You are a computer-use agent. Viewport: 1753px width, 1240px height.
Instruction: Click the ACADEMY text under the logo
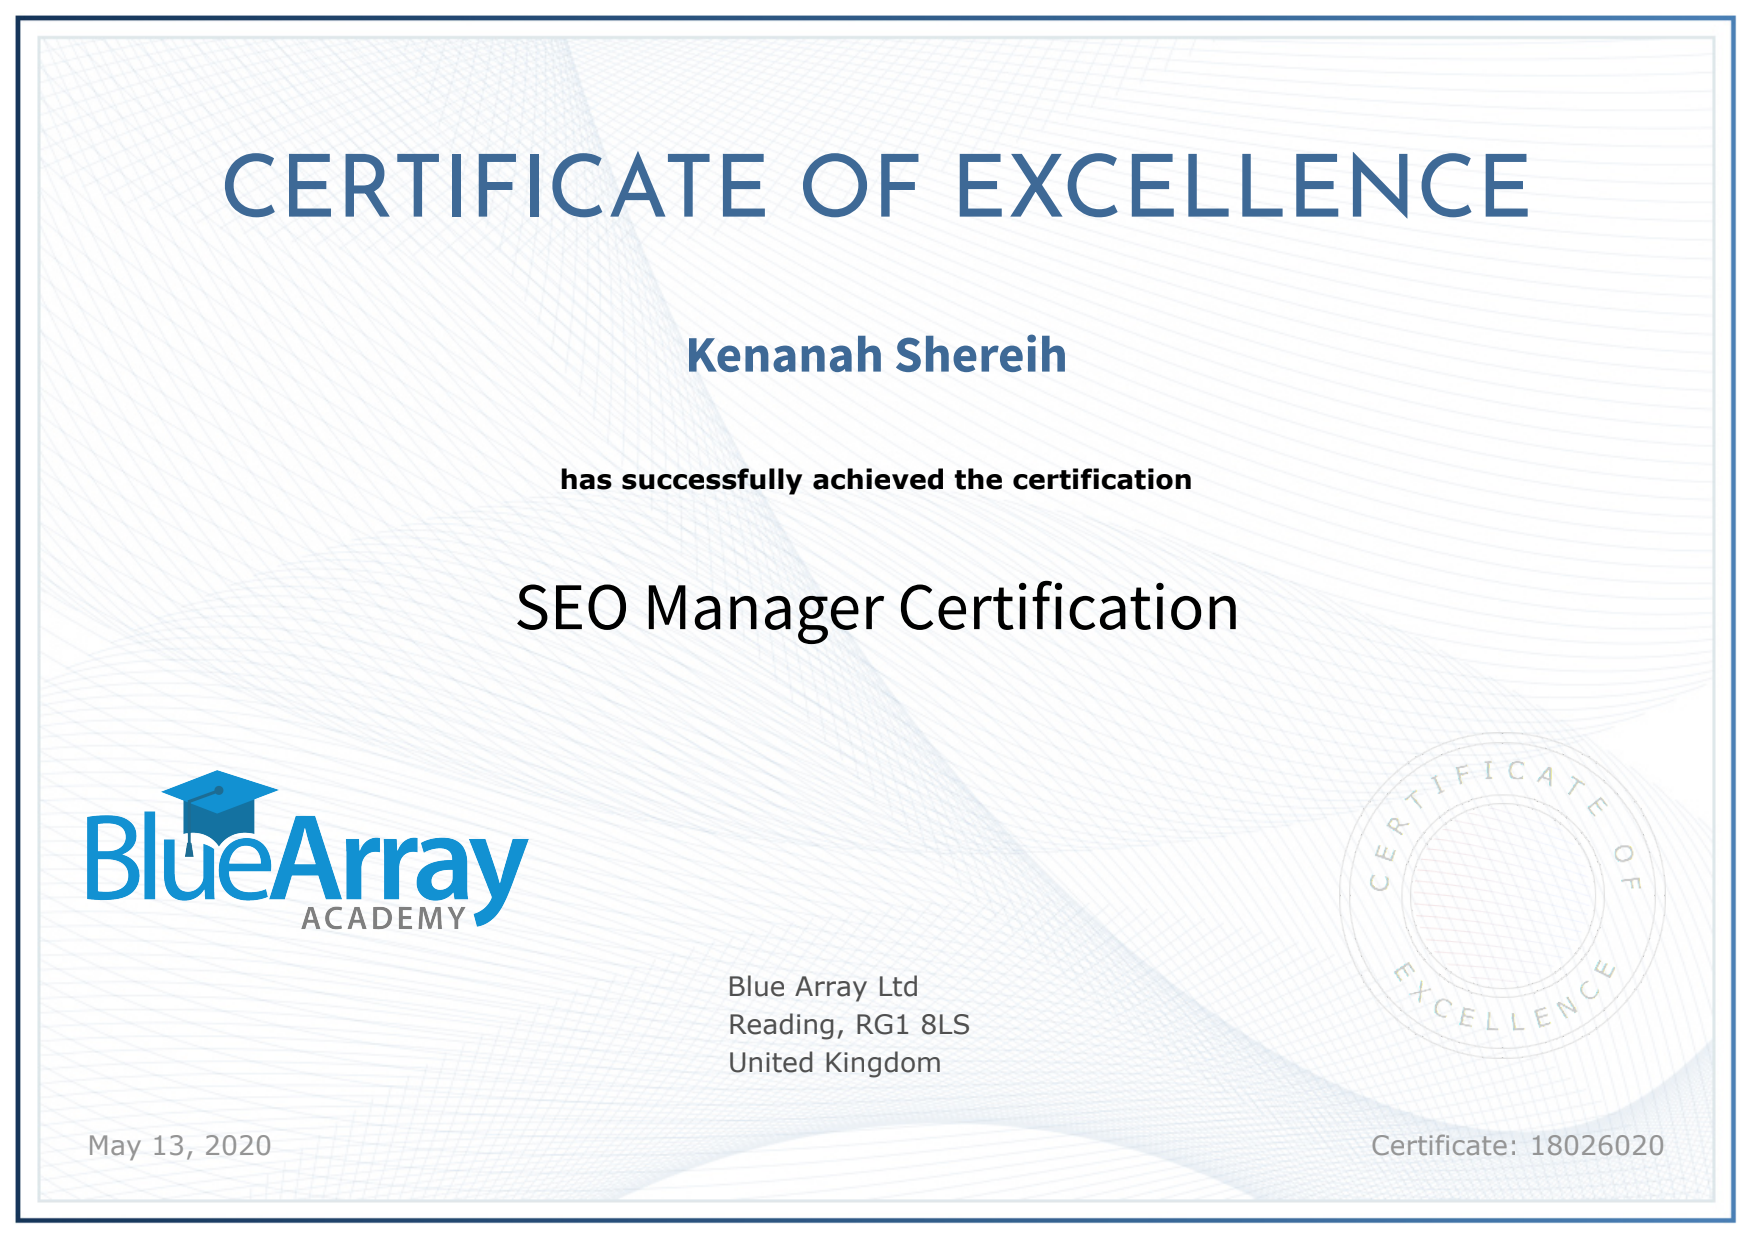(x=384, y=919)
